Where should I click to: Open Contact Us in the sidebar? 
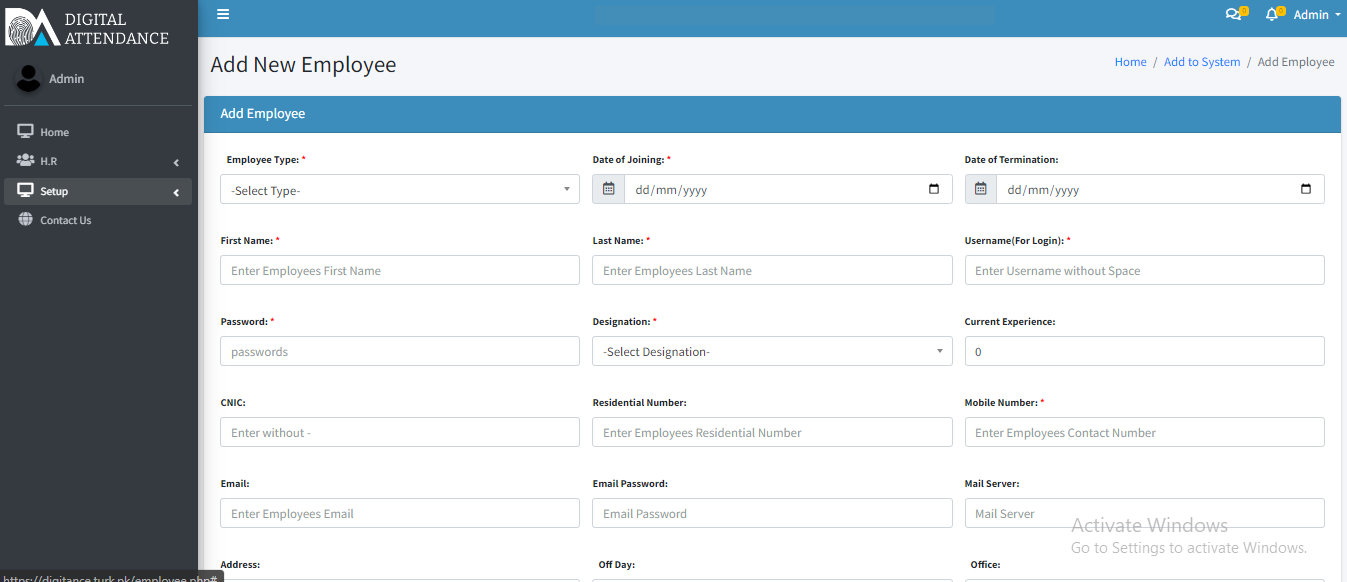coord(65,220)
